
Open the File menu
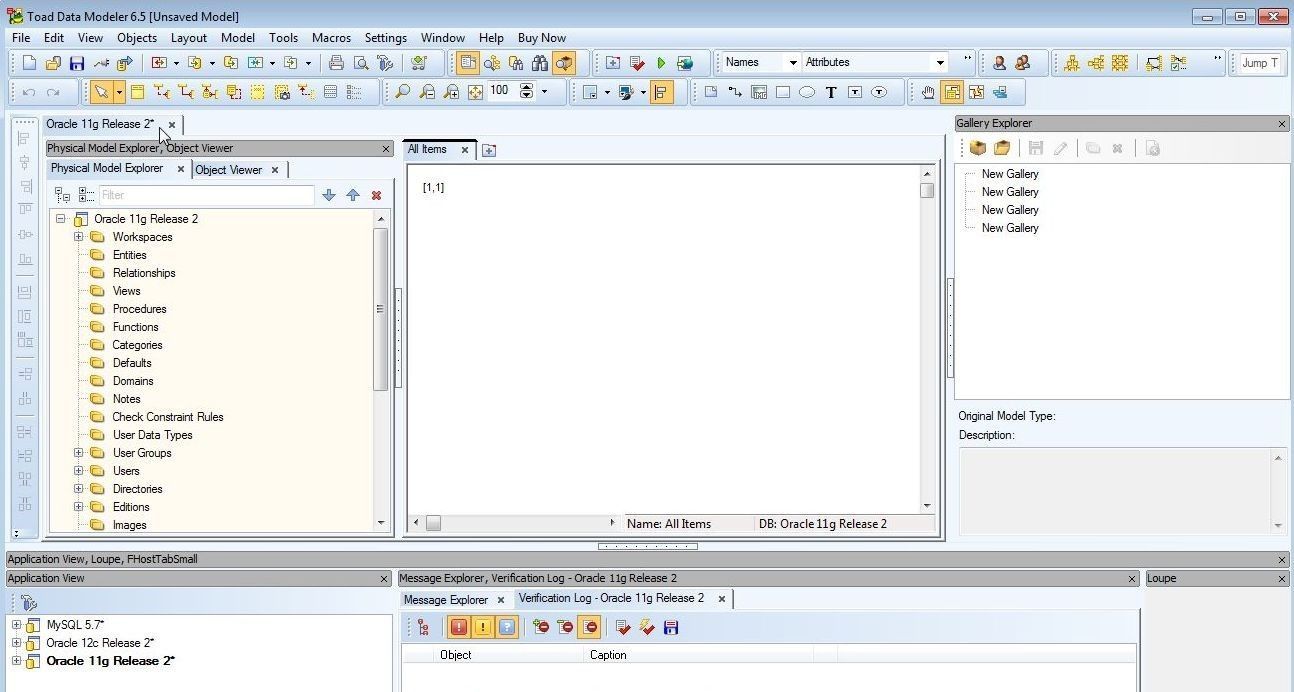pos(20,38)
